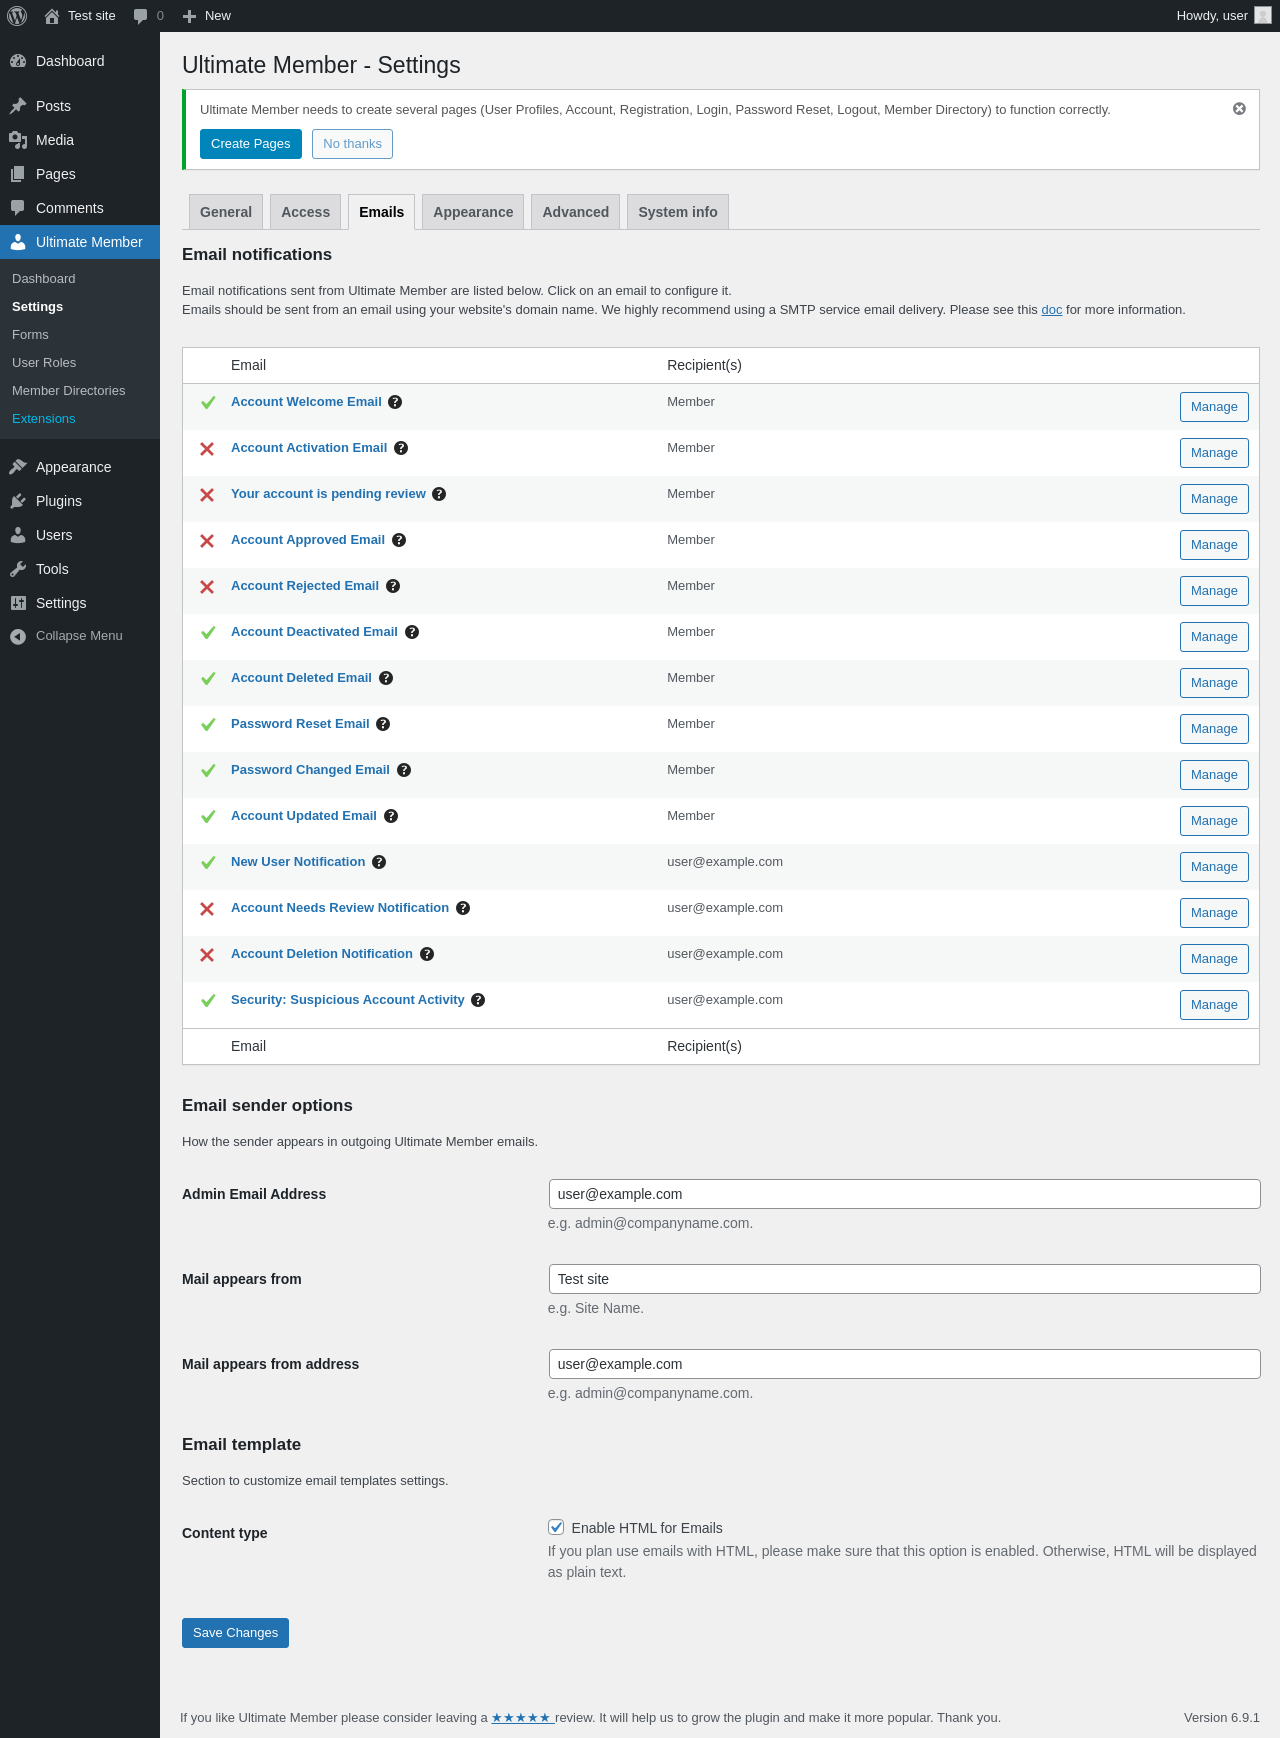Click help icon beside Account Welcome Email
1280x1738 pixels.
(x=395, y=402)
